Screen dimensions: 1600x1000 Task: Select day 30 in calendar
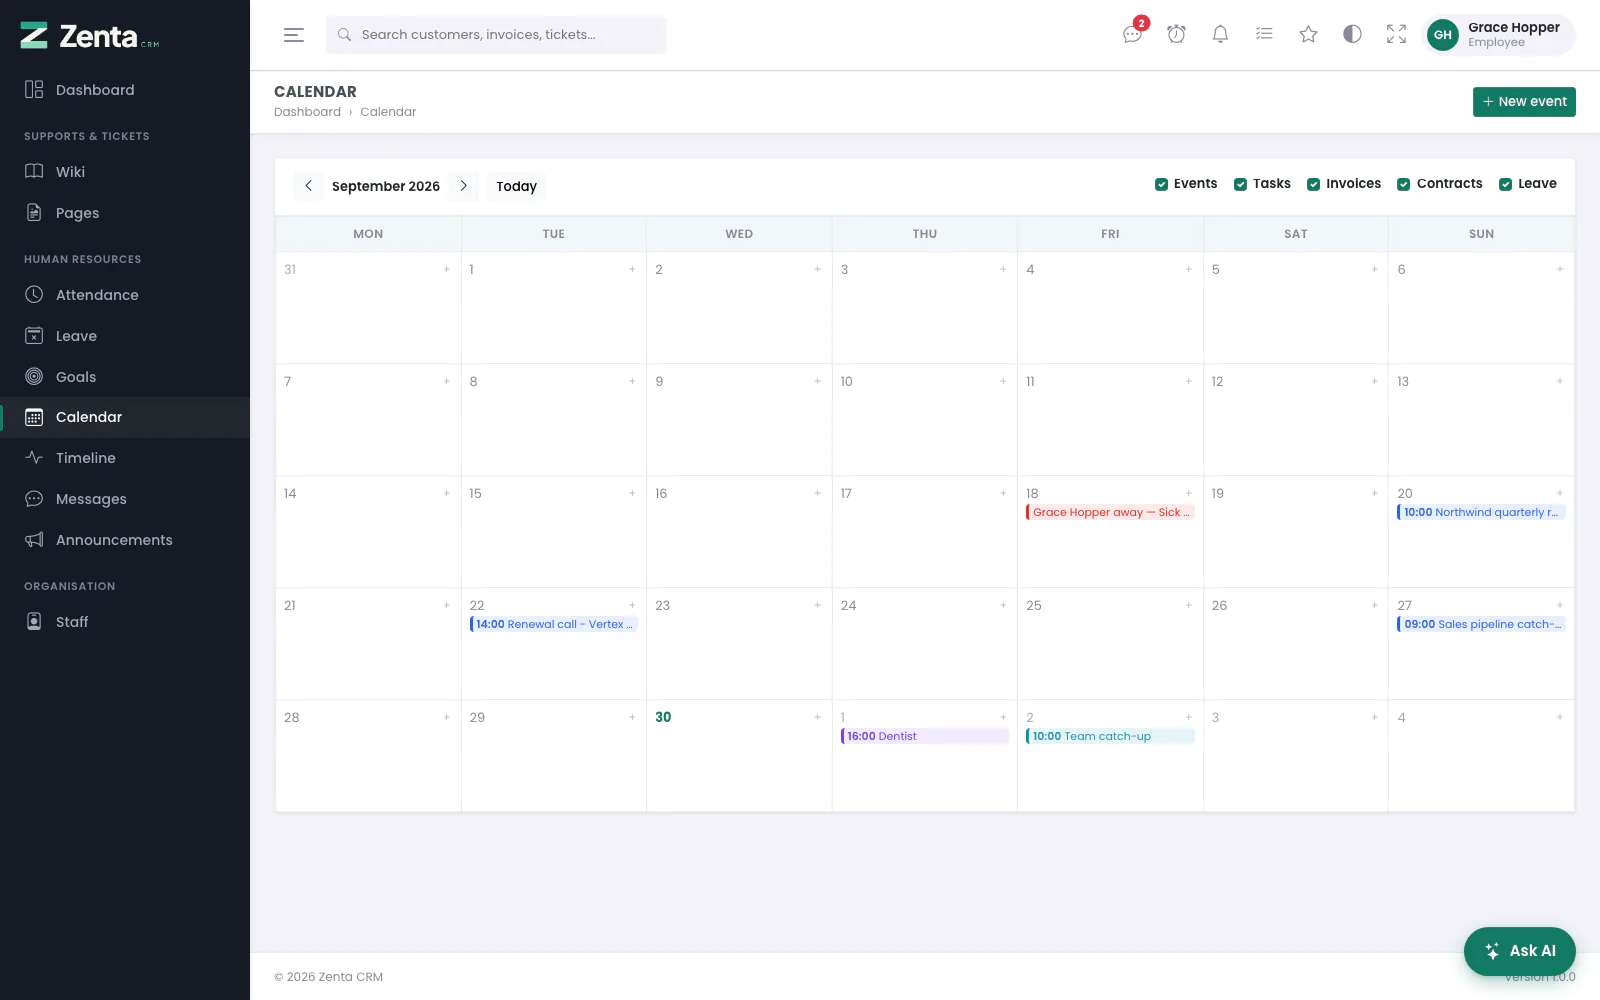point(663,717)
